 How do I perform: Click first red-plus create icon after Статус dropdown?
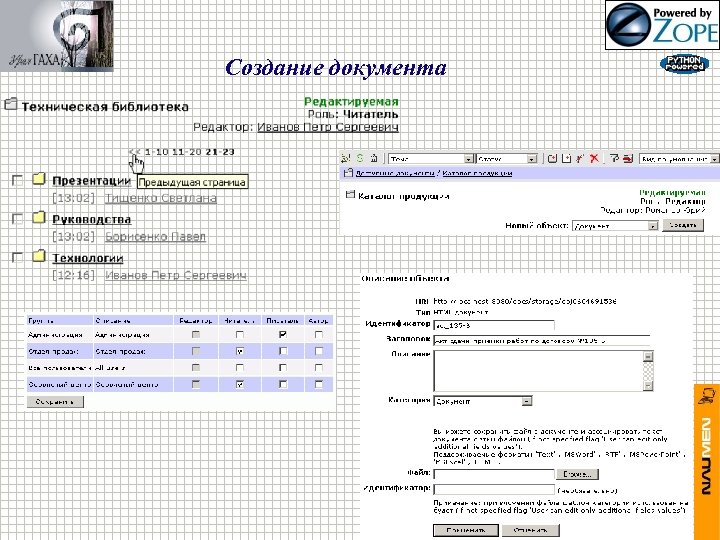click(552, 158)
